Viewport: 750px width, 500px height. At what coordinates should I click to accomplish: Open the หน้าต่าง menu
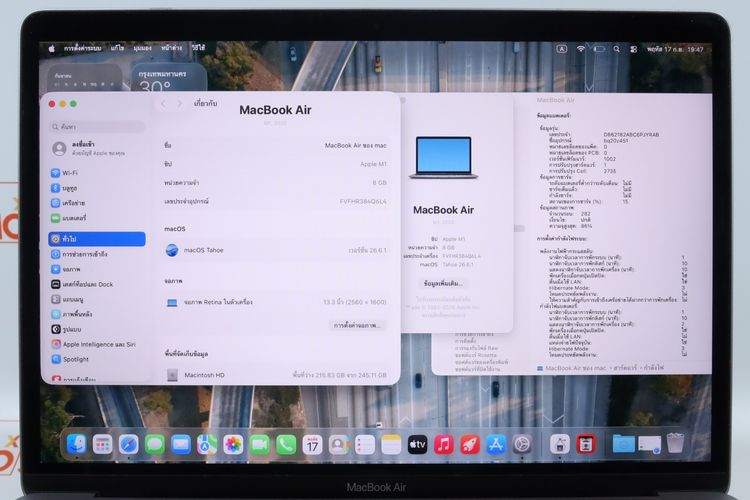click(171, 48)
